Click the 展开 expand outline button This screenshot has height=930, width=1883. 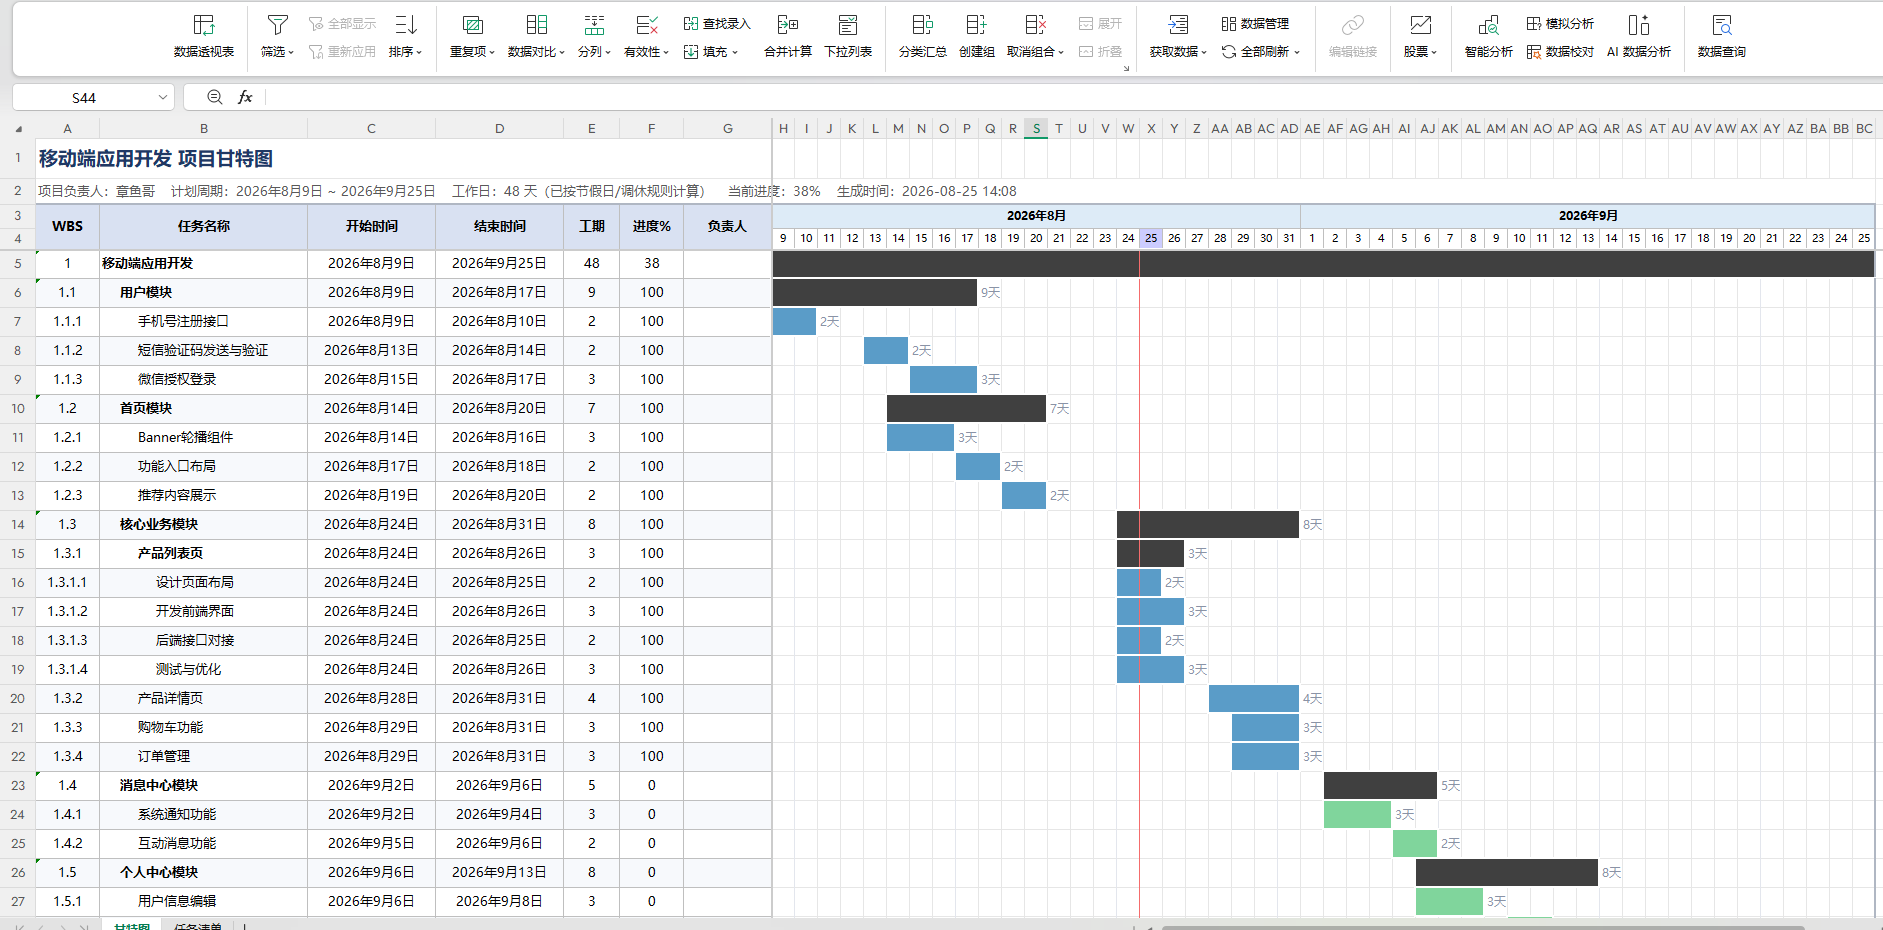[x=1100, y=24]
